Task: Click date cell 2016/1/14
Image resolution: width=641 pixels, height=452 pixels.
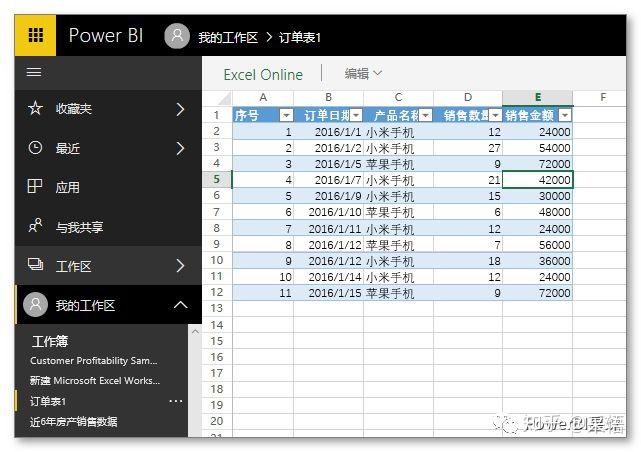Action: click(x=328, y=277)
